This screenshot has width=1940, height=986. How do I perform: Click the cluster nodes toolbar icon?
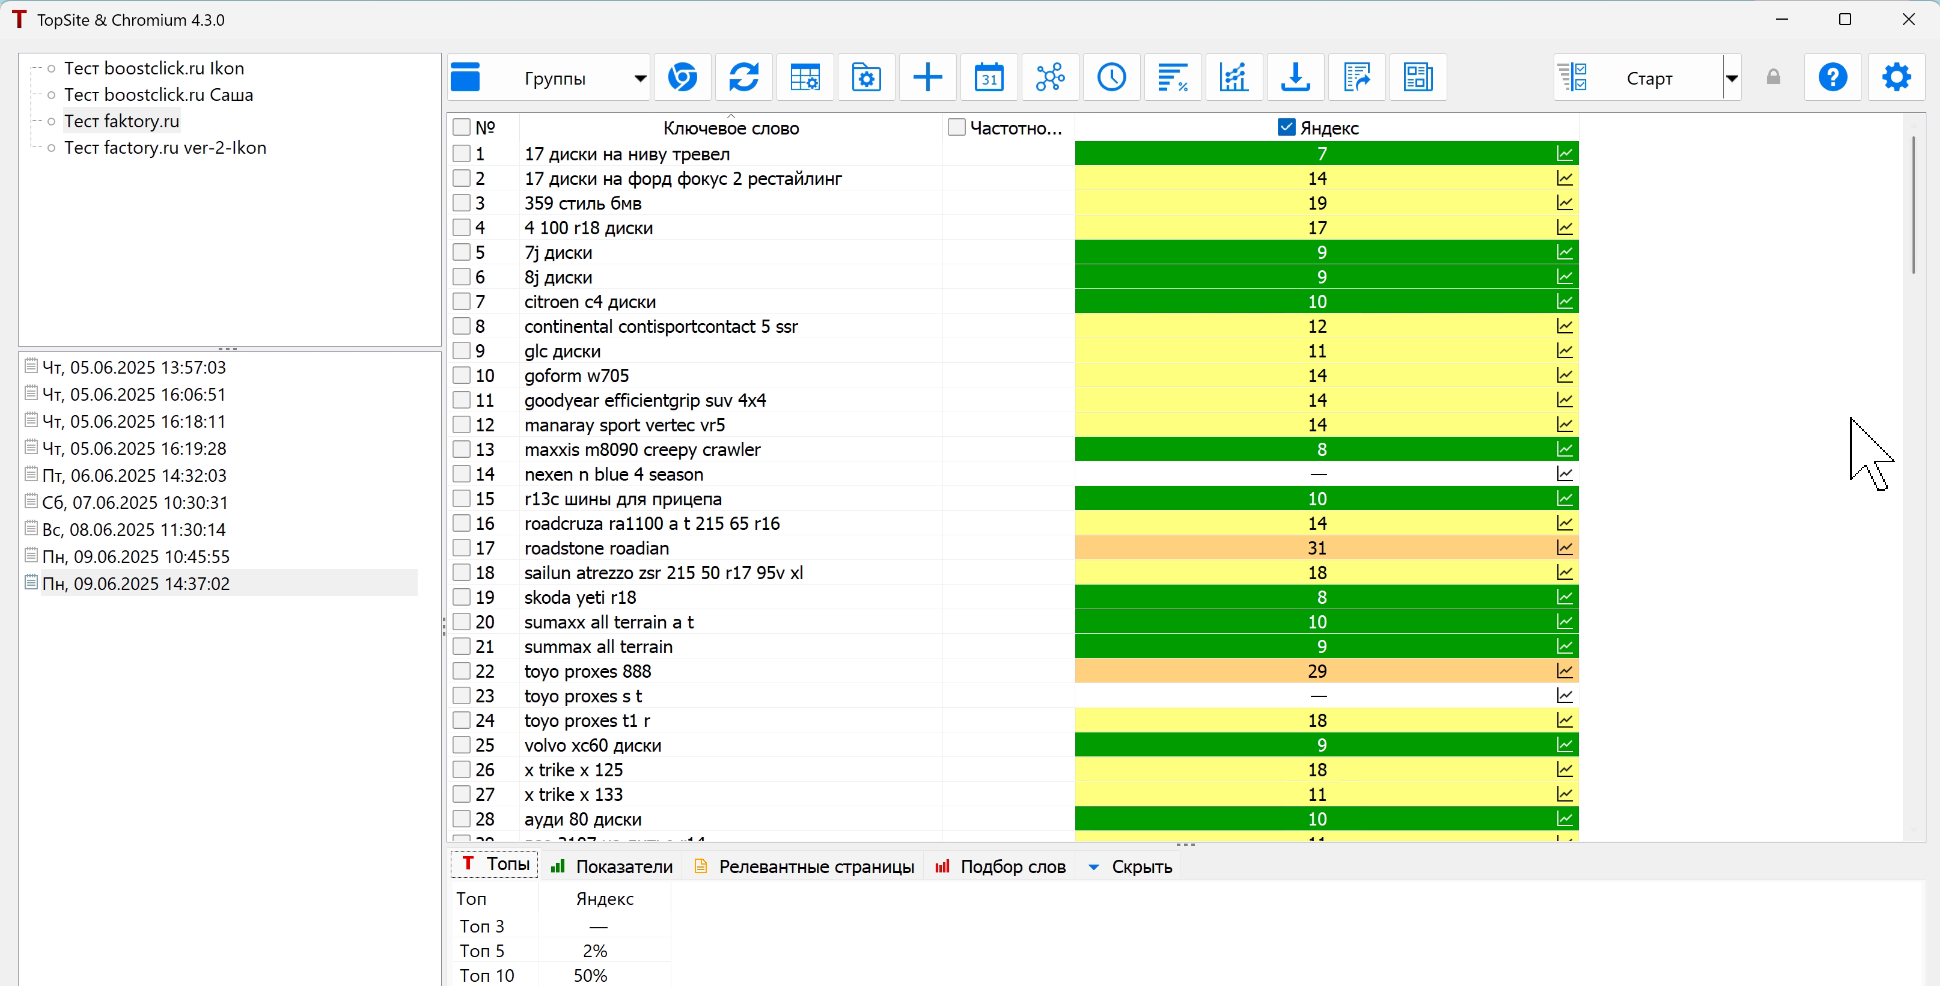pyautogui.click(x=1050, y=77)
